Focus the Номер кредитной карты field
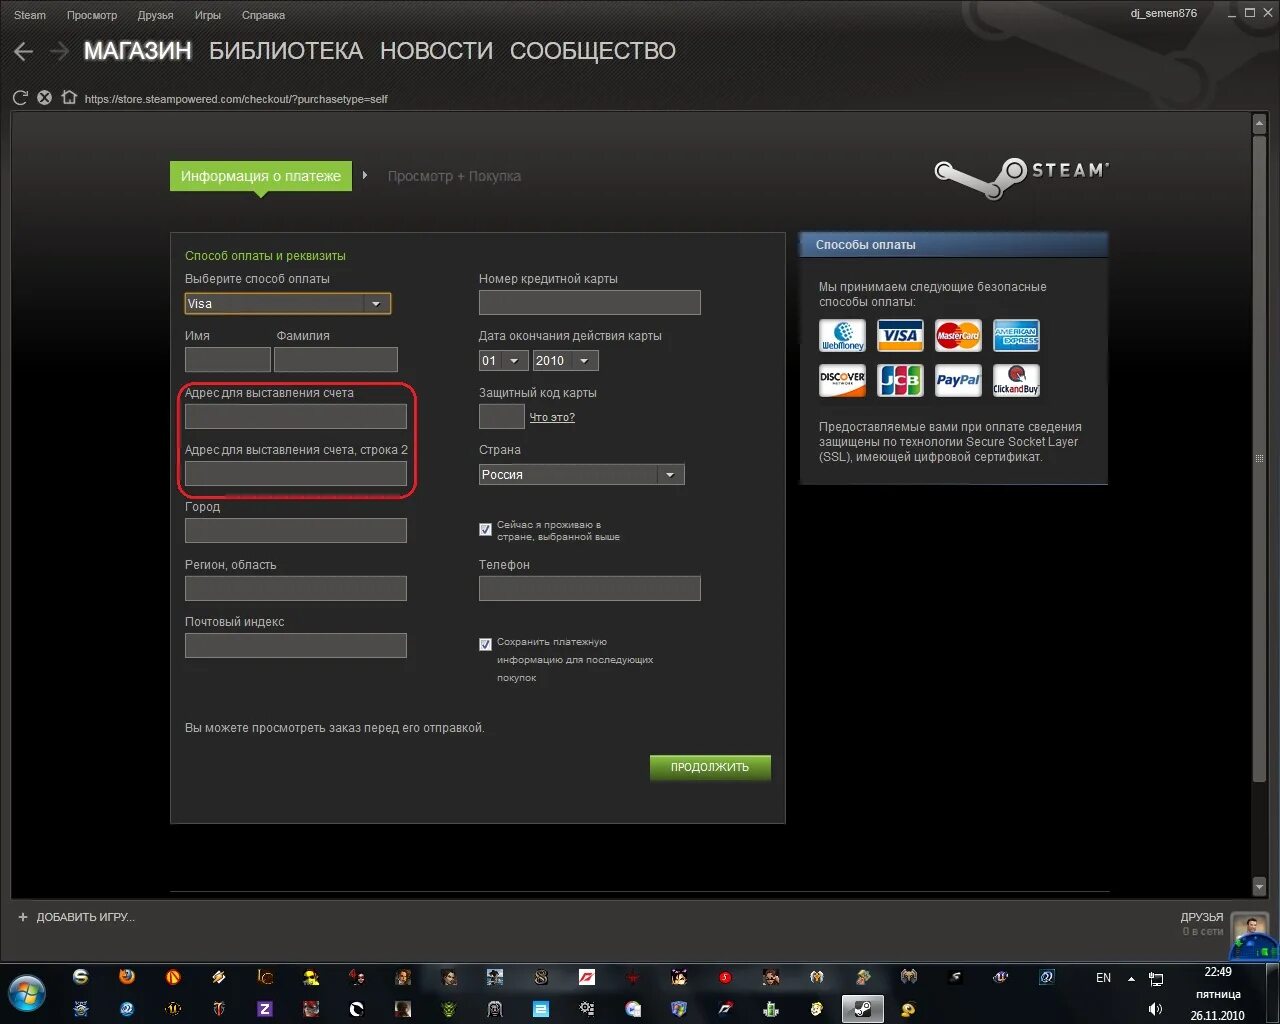Image resolution: width=1280 pixels, height=1024 pixels. [590, 303]
